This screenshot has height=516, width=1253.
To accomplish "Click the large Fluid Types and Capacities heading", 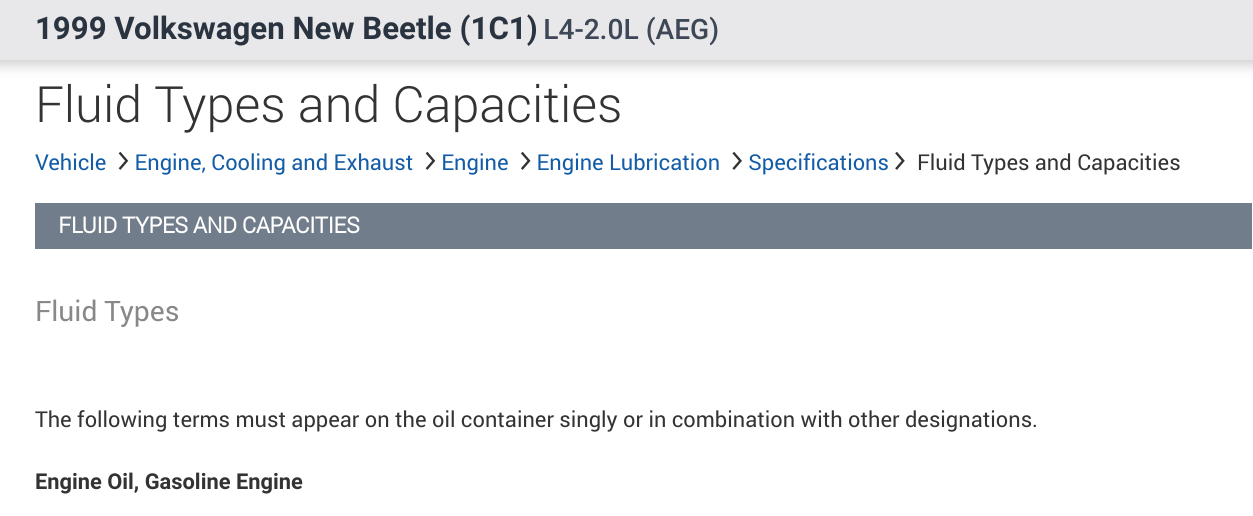I will coord(328,105).
